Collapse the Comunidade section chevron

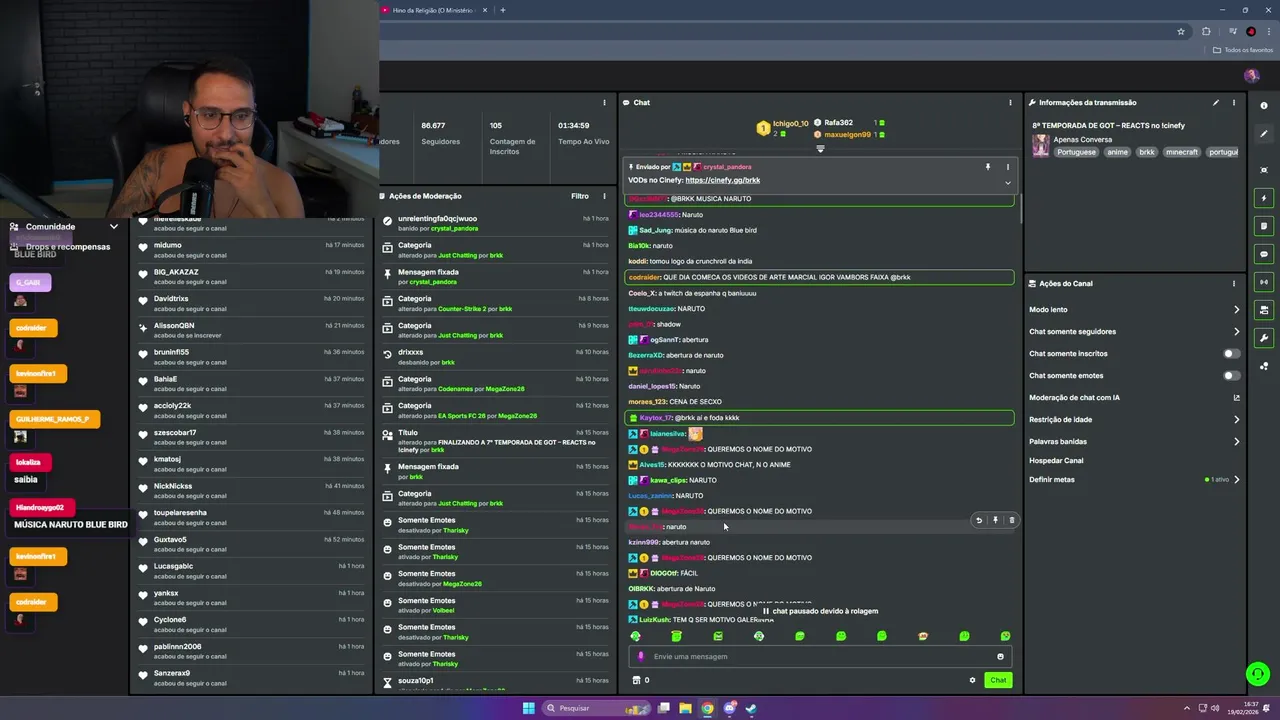point(114,227)
